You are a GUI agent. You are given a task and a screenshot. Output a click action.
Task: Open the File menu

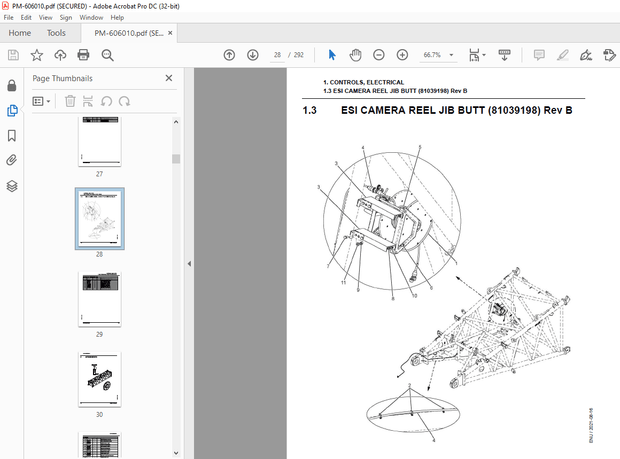click(8, 17)
